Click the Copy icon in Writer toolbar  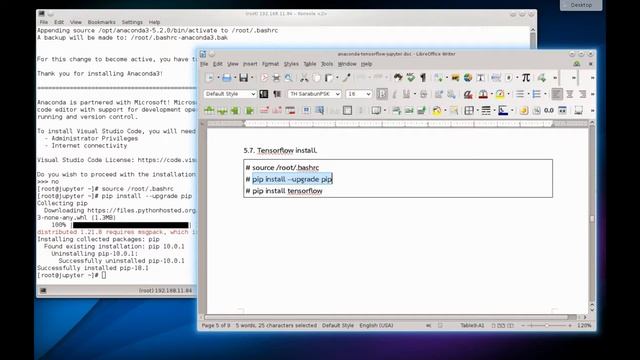[316, 78]
